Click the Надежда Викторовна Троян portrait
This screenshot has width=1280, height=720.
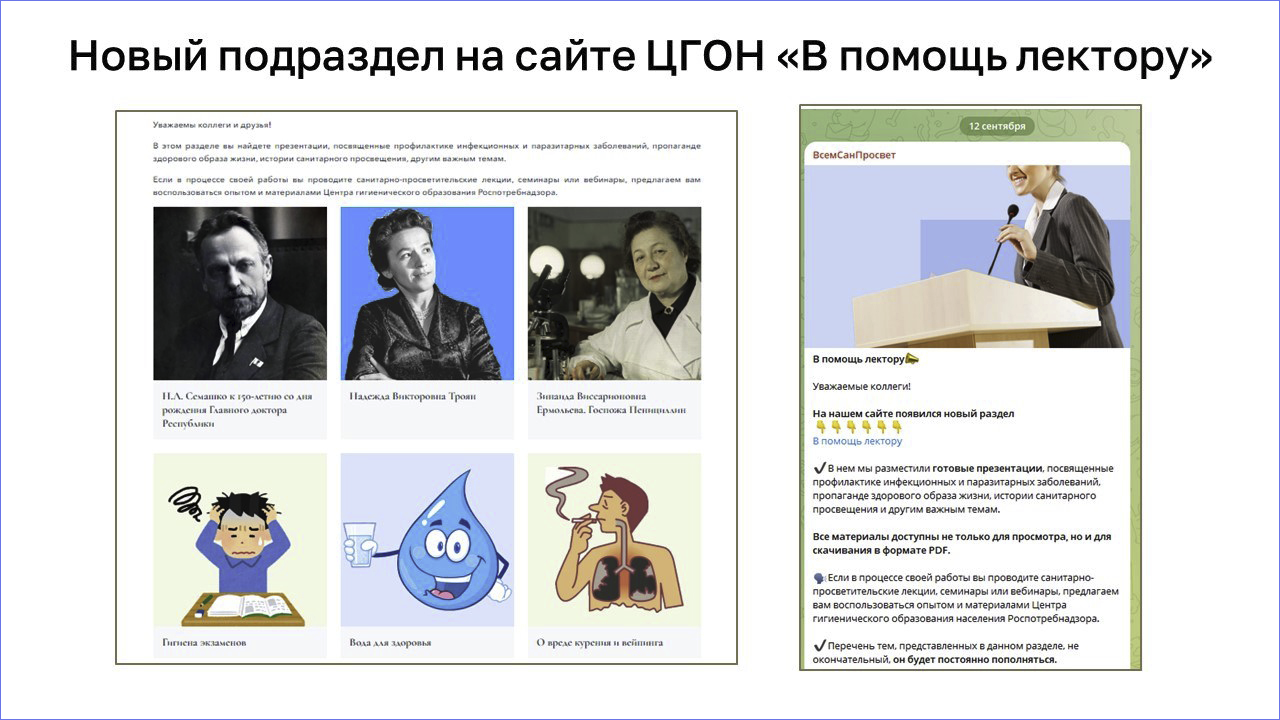point(427,293)
